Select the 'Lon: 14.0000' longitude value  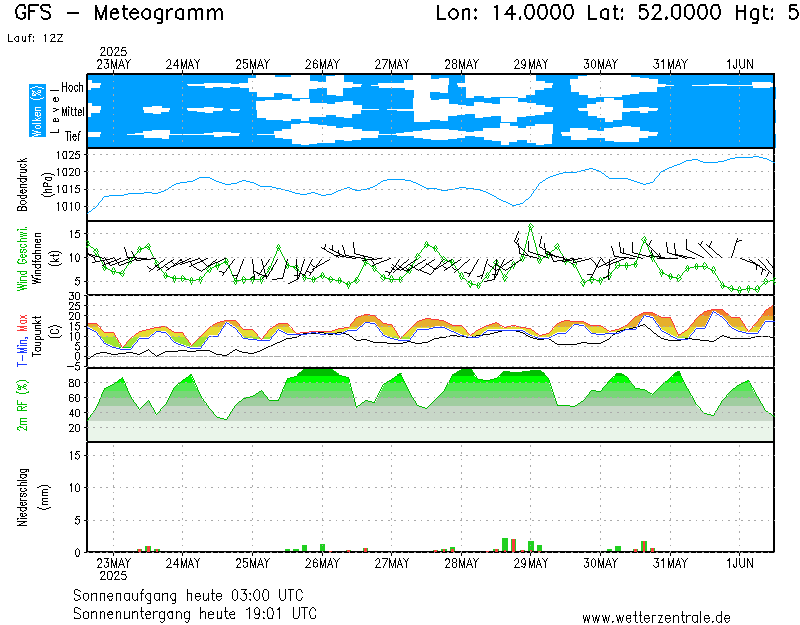pyautogui.click(x=505, y=13)
